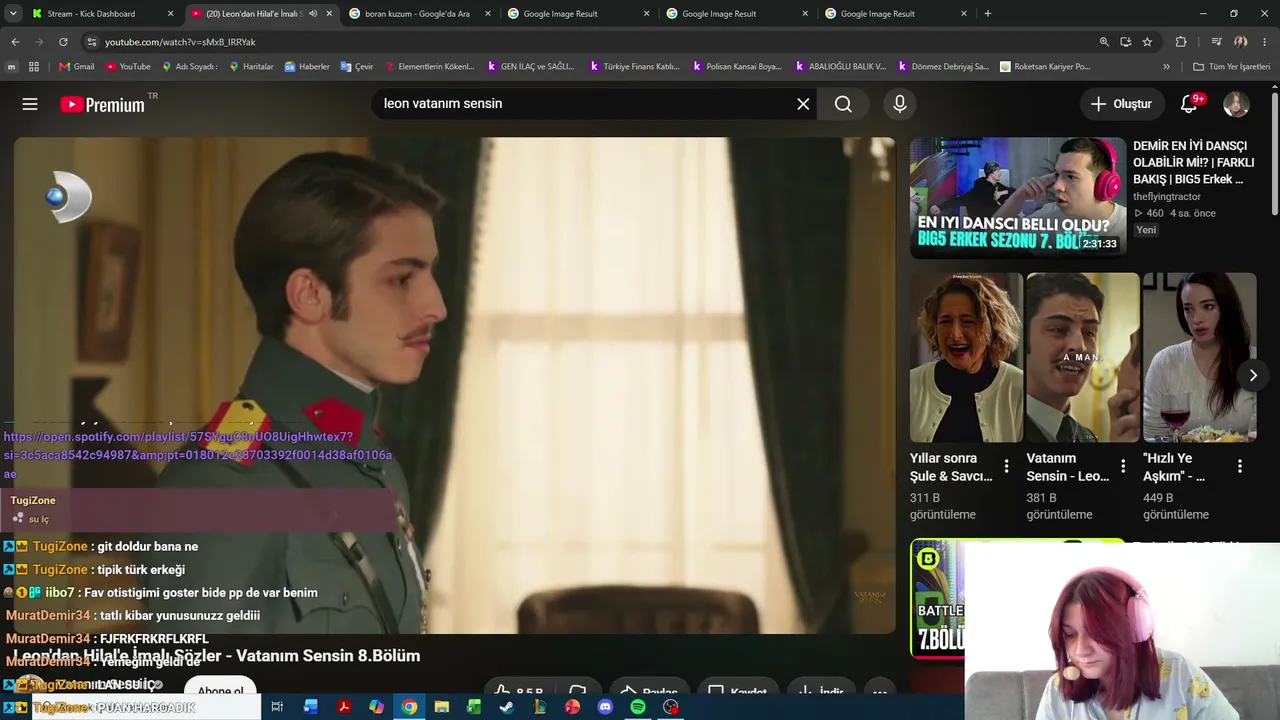
Task: Open the browser zoom magnifier icon
Action: tap(1104, 42)
